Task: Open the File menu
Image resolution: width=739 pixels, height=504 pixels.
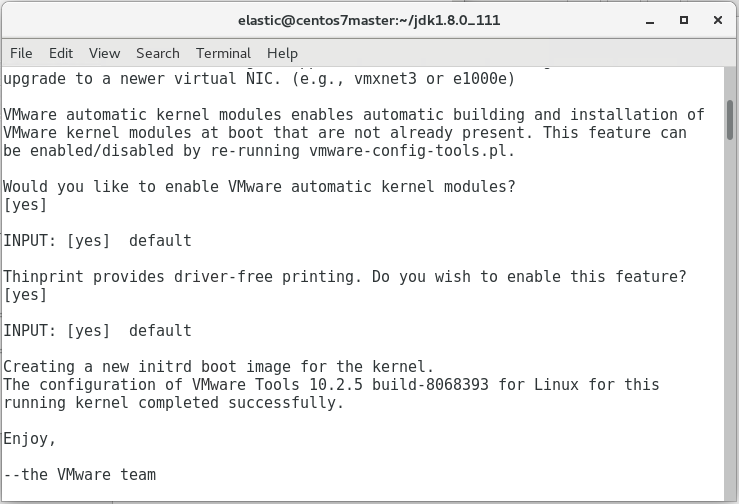Action: pyautogui.click(x=21, y=53)
